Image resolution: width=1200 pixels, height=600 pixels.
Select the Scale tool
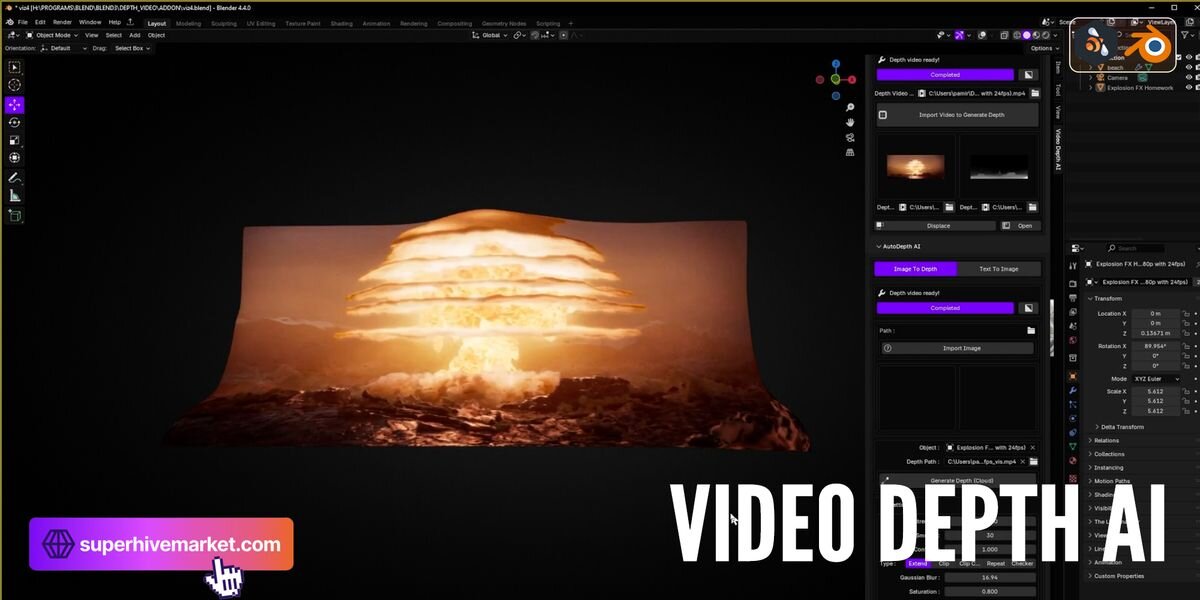tap(15, 140)
